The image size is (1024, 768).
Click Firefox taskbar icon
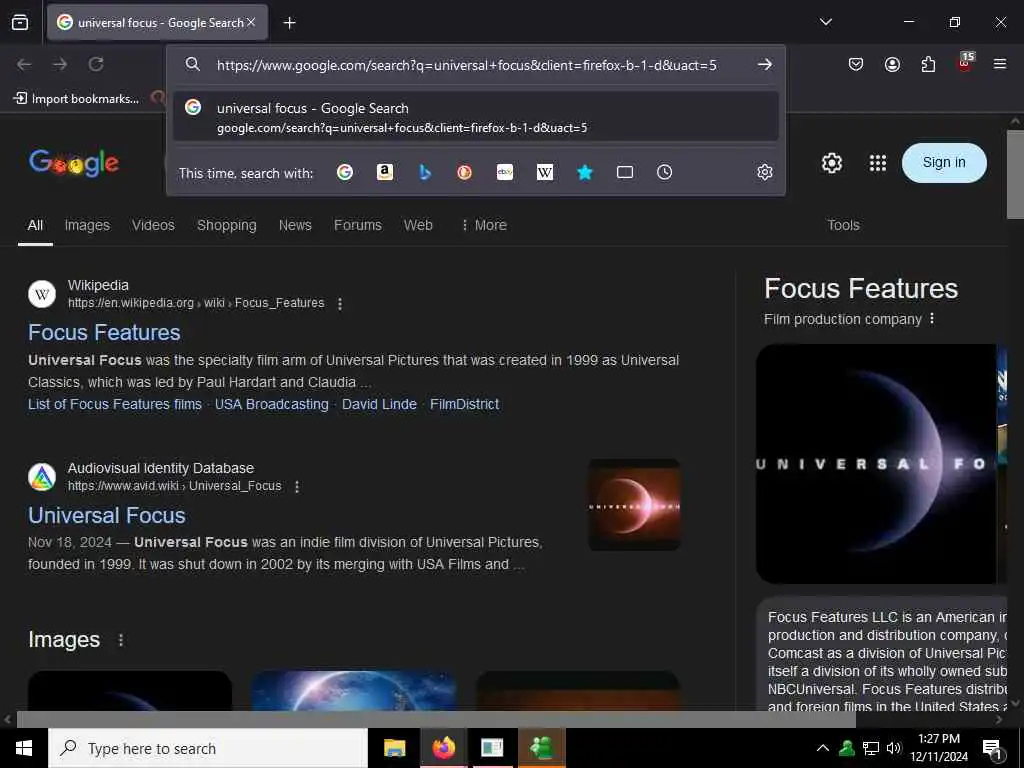[443, 748]
